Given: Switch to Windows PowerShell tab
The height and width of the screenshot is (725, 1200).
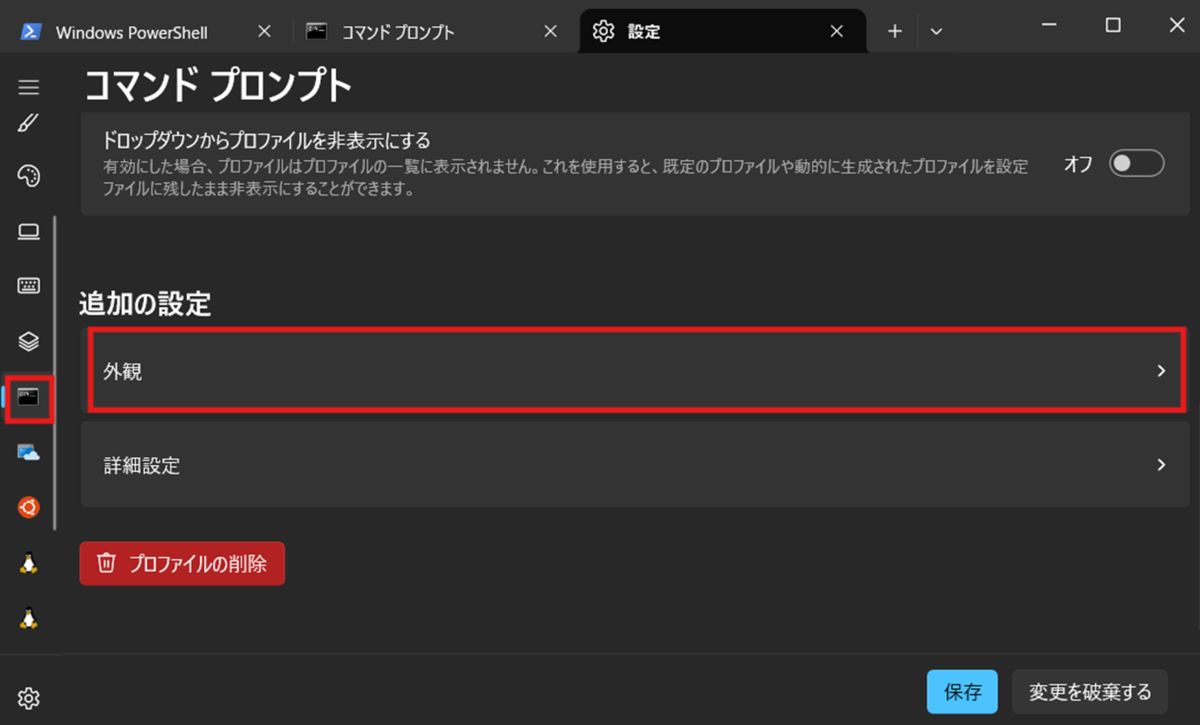Looking at the screenshot, I should (144, 31).
